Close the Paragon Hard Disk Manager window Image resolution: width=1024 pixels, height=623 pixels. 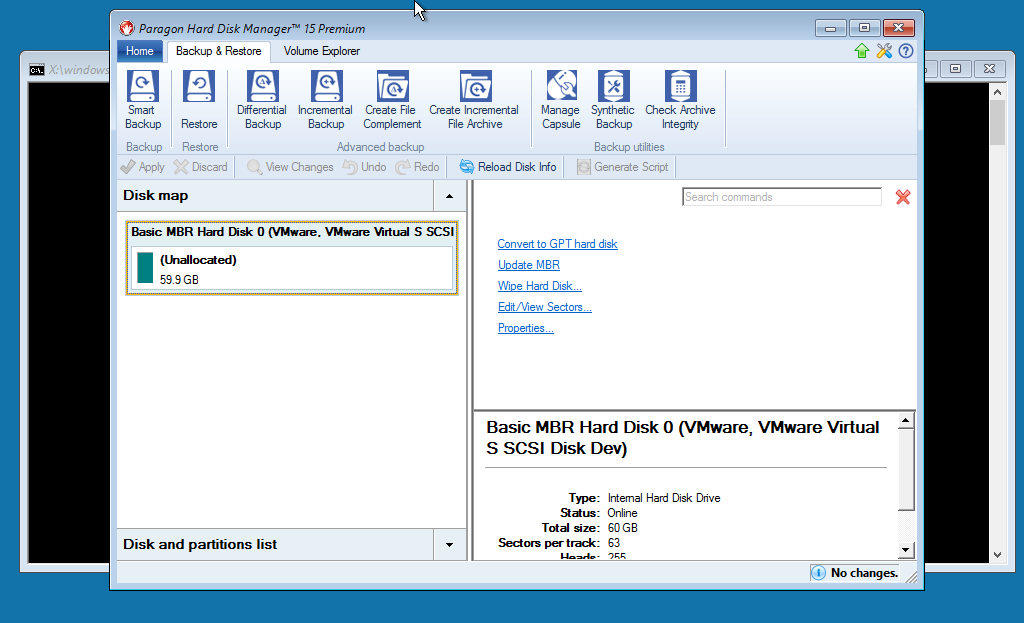tap(899, 28)
